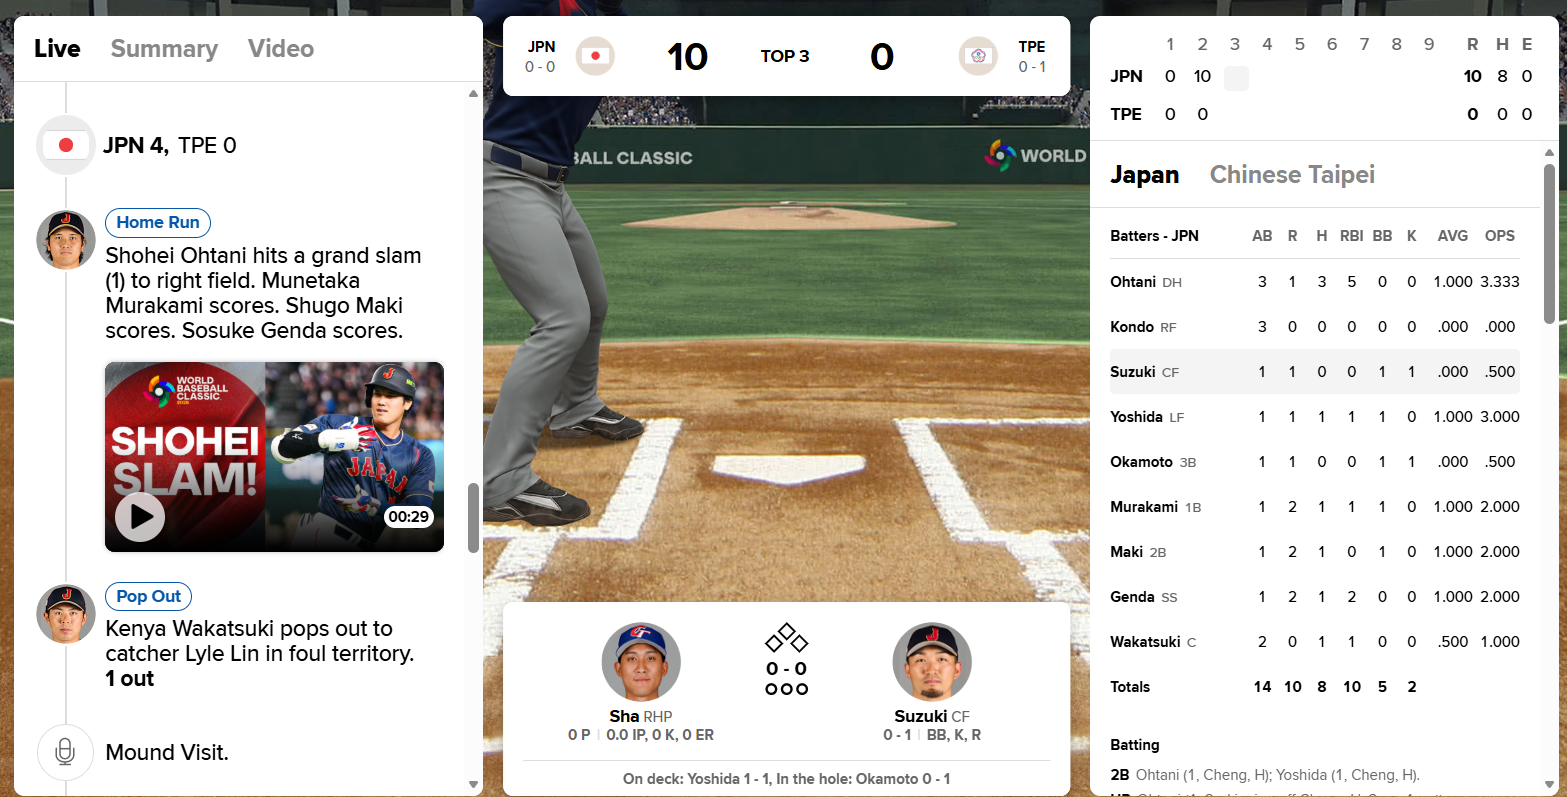Image resolution: width=1567 pixels, height=797 pixels.
Task: Click the Chinese Taipei flag icon in scoreboard
Action: point(978,56)
